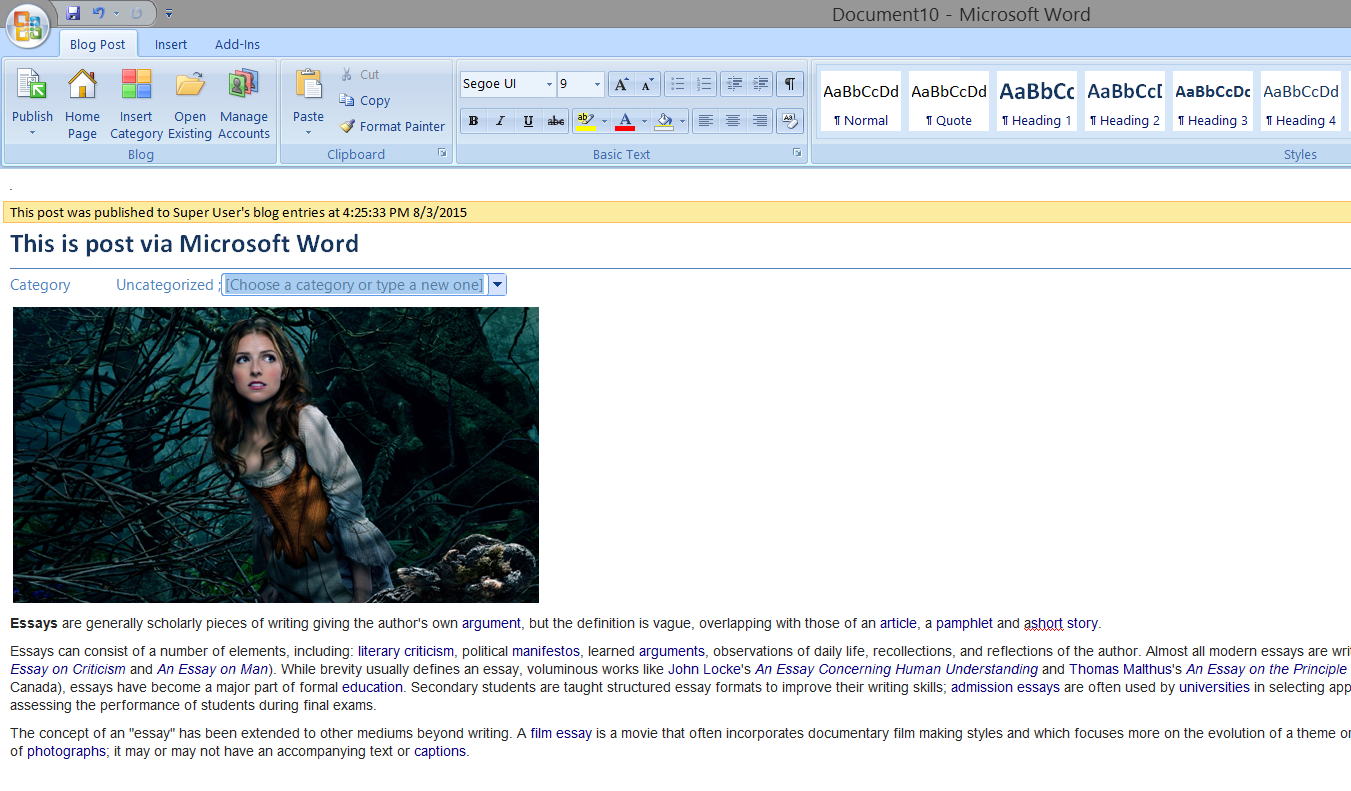Apply the Heading 4 style
The image size is (1351, 791).
(1301, 101)
